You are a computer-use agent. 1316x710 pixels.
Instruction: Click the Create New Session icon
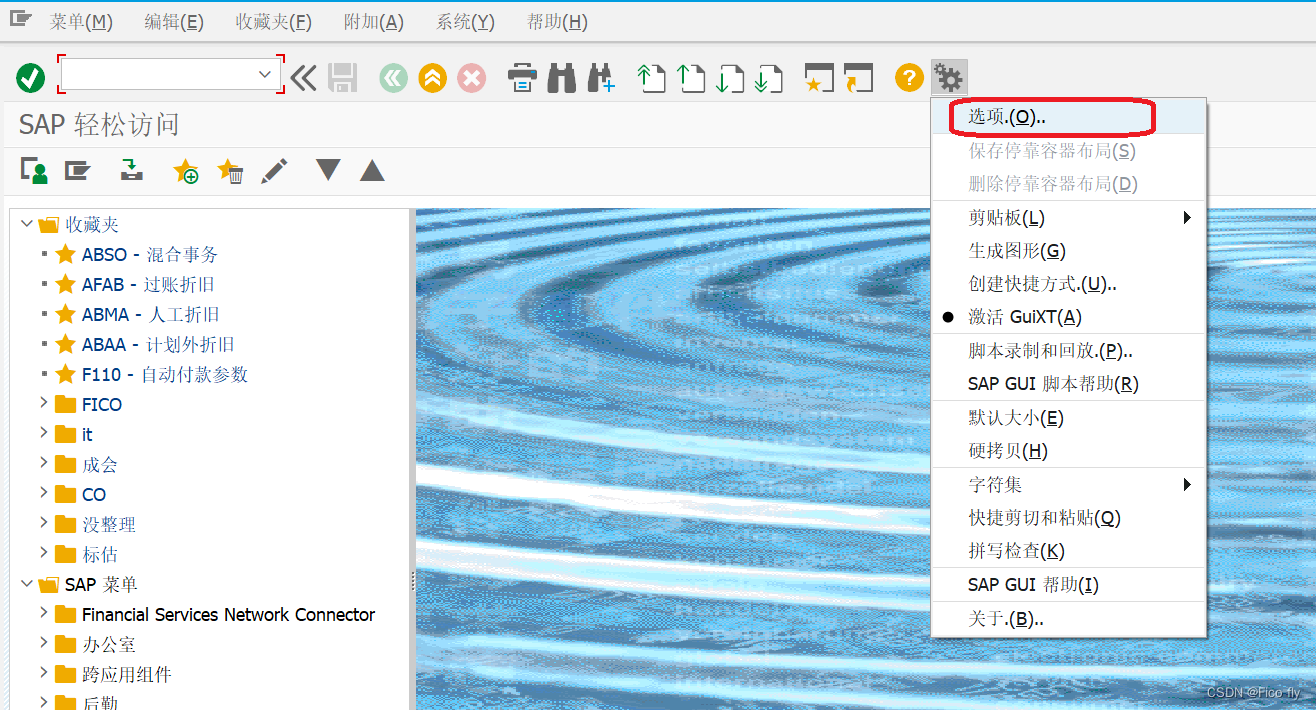tap(820, 77)
